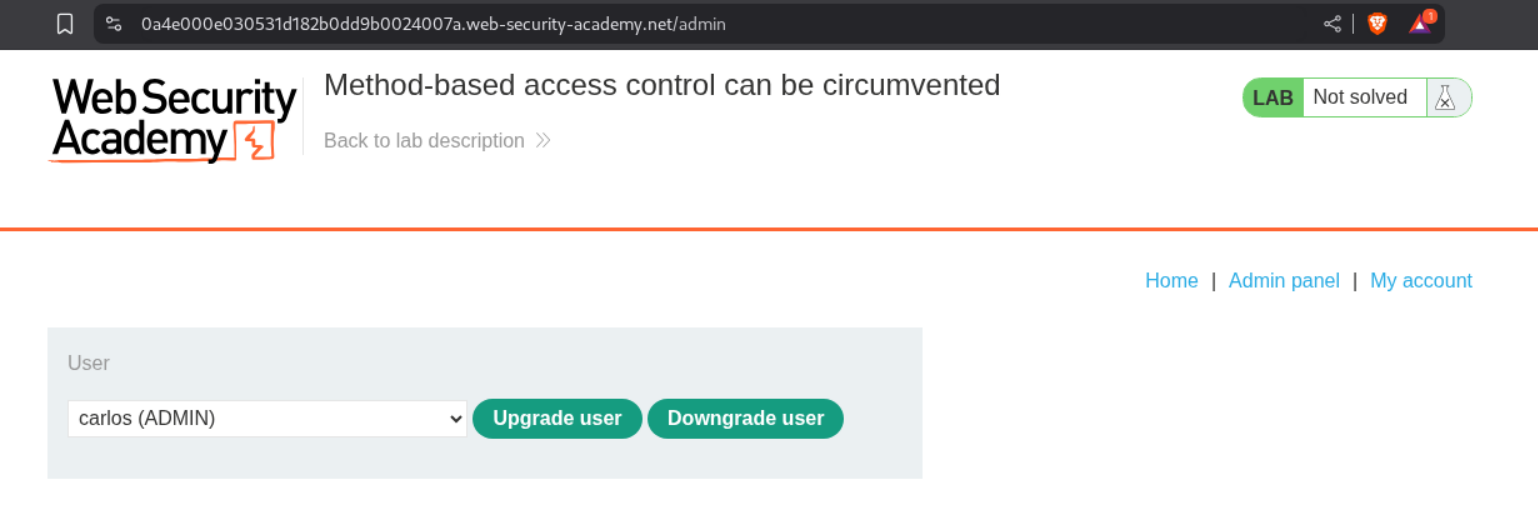Open the My account link
Image resolution: width=1538 pixels, height=517 pixels.
1420,281
